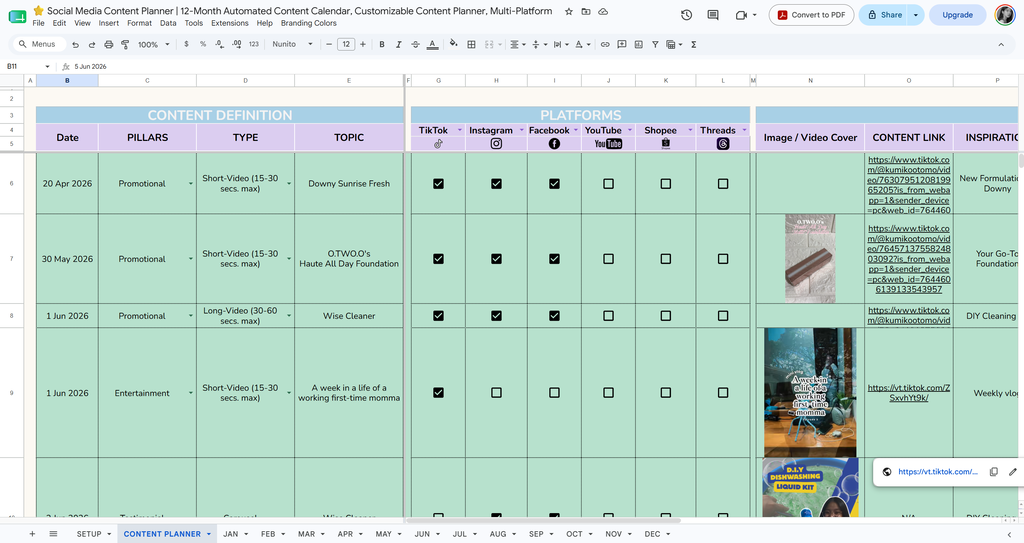Apply strikethrough formatting

tap(415, 44)
